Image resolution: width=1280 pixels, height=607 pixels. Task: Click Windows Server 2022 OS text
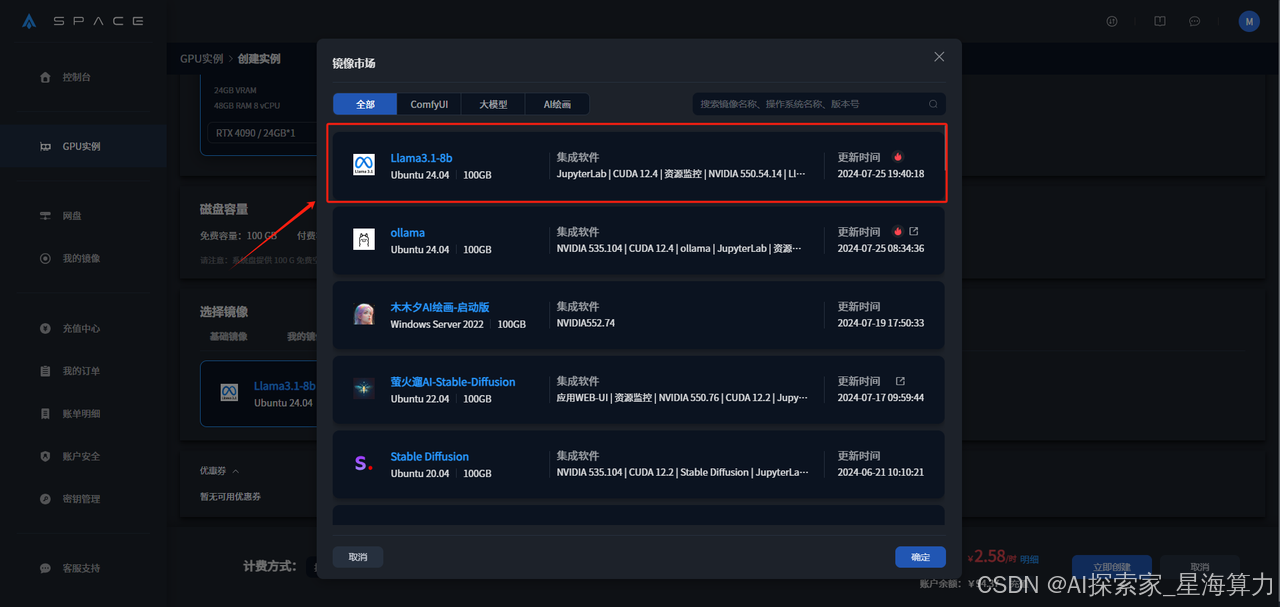pos(437,325)
